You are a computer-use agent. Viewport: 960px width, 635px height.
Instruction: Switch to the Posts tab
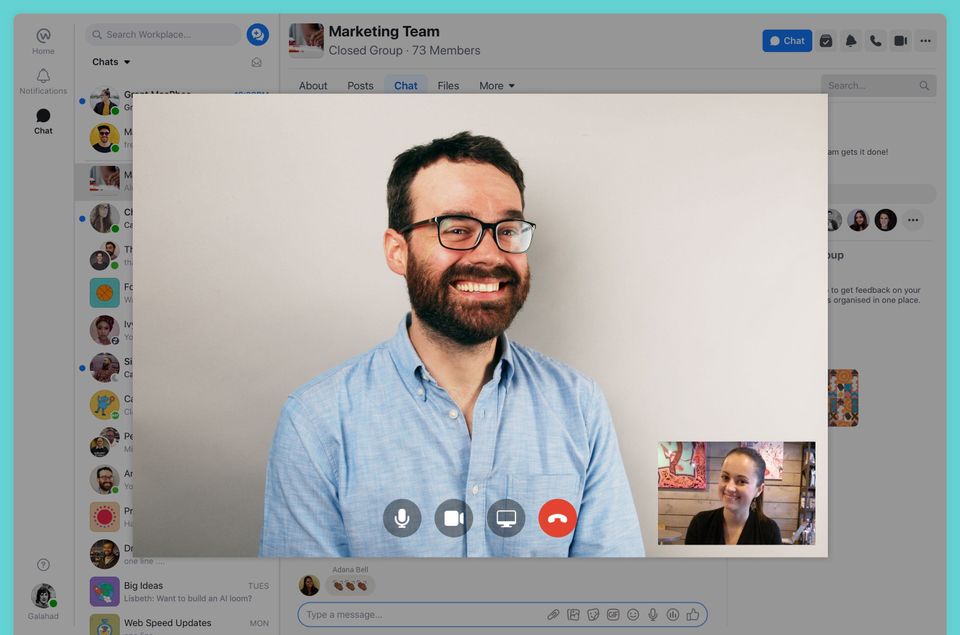360,86
